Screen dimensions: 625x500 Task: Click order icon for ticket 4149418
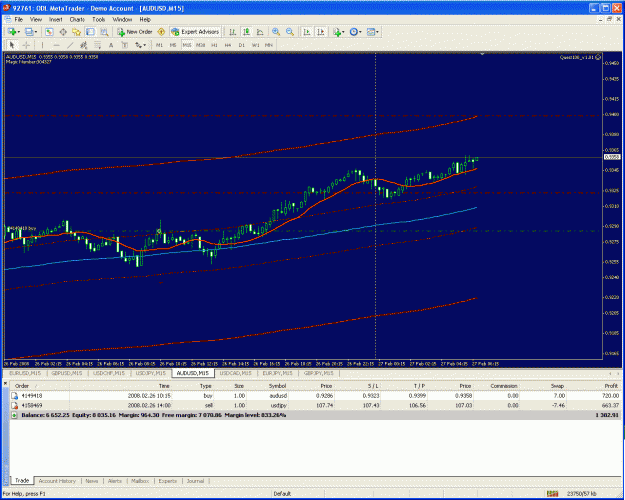click(14, 396)
